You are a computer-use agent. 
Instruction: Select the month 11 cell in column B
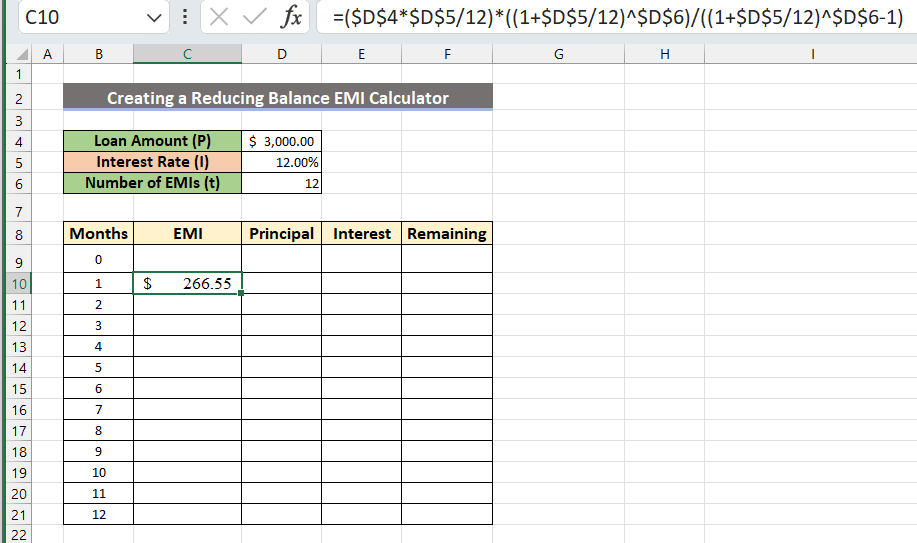click(98, 494)
